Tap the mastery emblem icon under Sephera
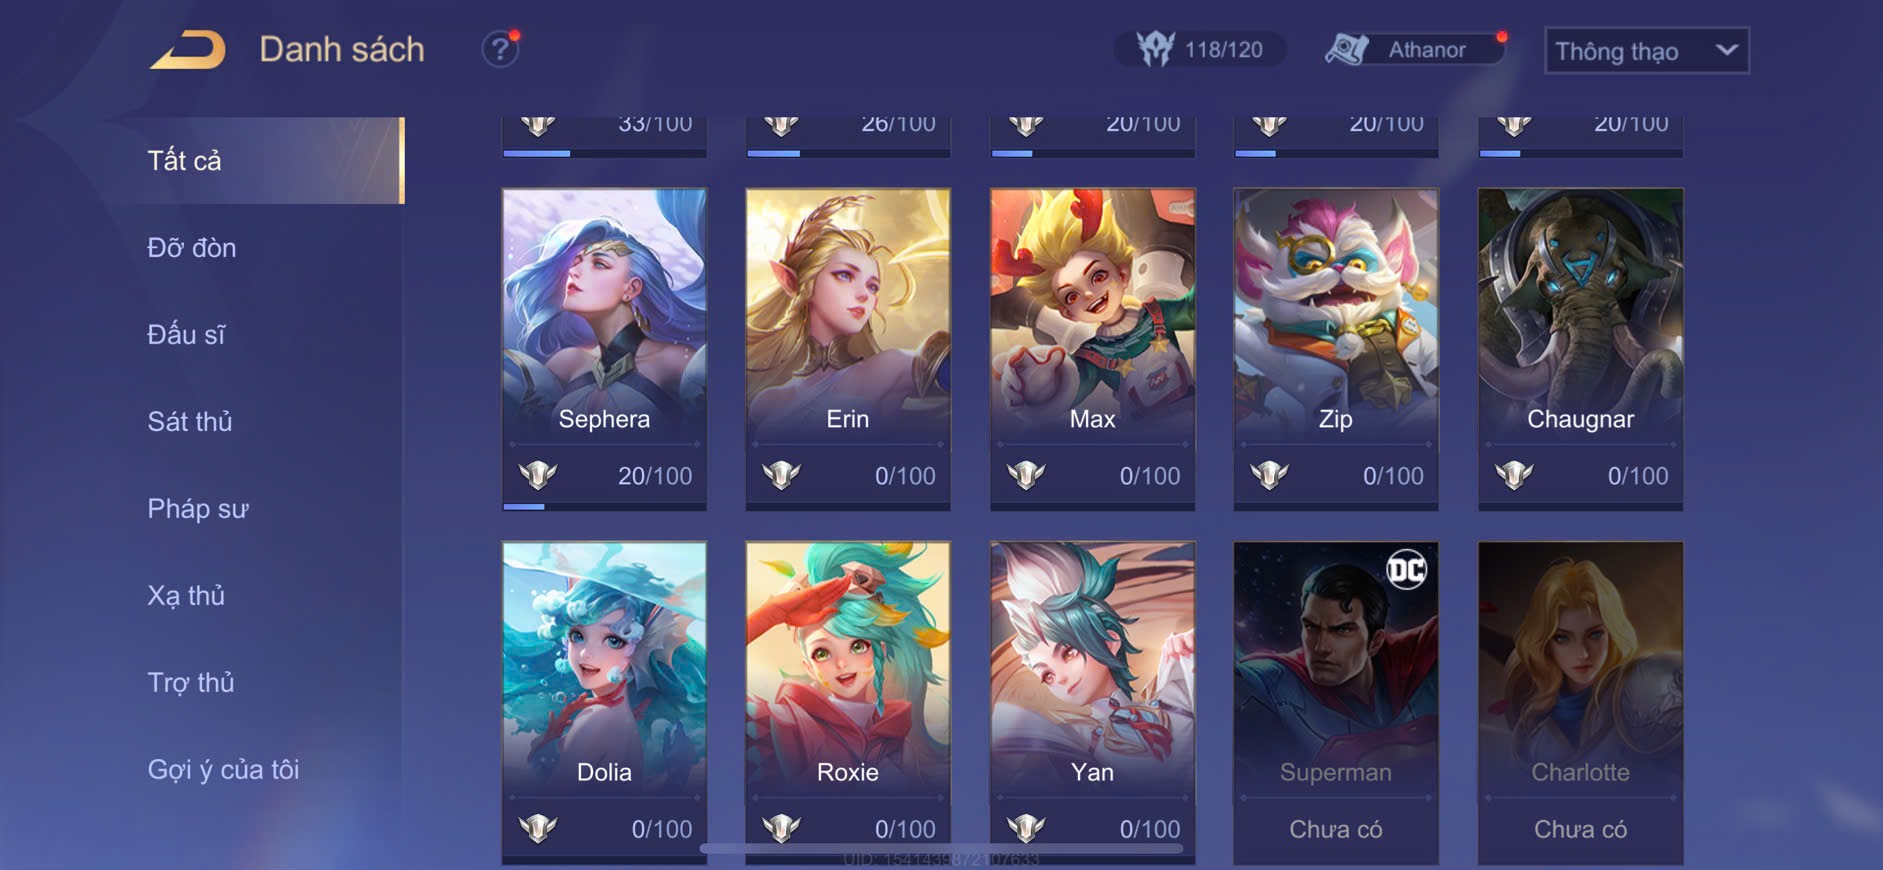The width and height of the screenshot is (1883, 870). coord(538,475)
